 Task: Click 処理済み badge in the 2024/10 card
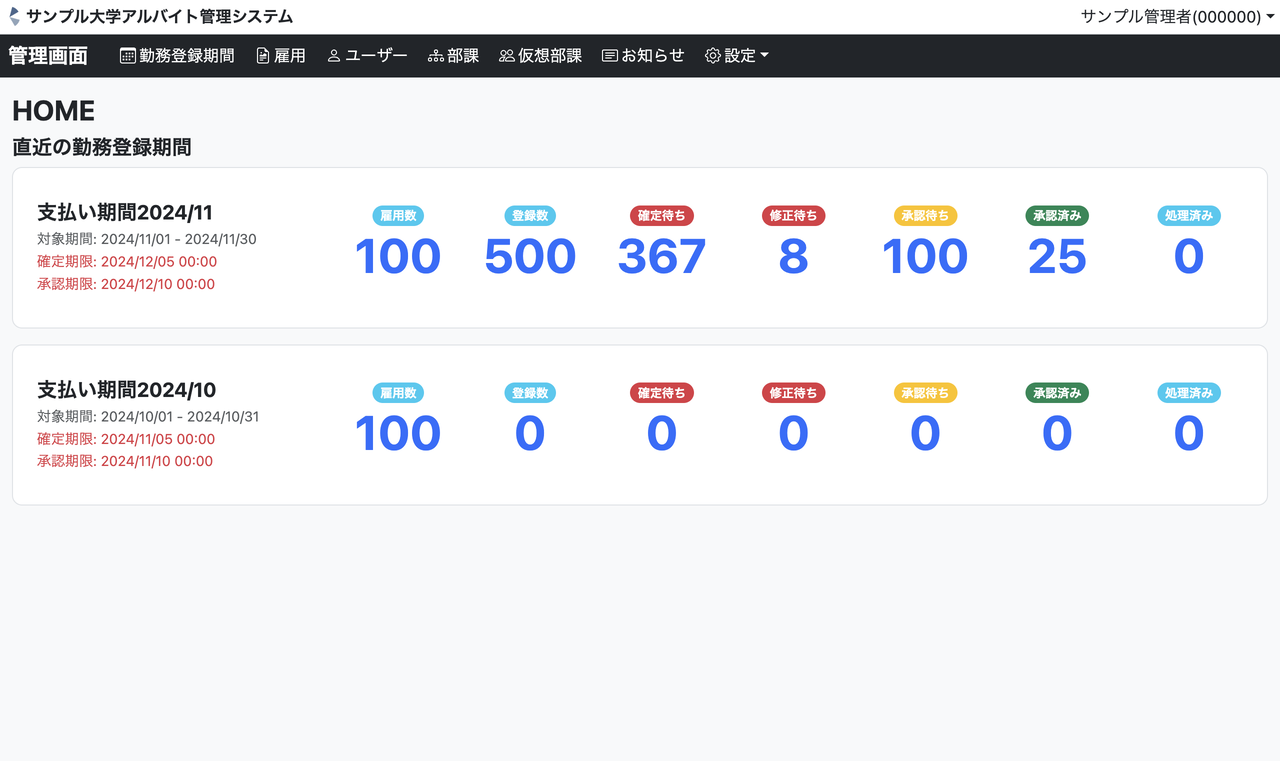click(1189, 393)
